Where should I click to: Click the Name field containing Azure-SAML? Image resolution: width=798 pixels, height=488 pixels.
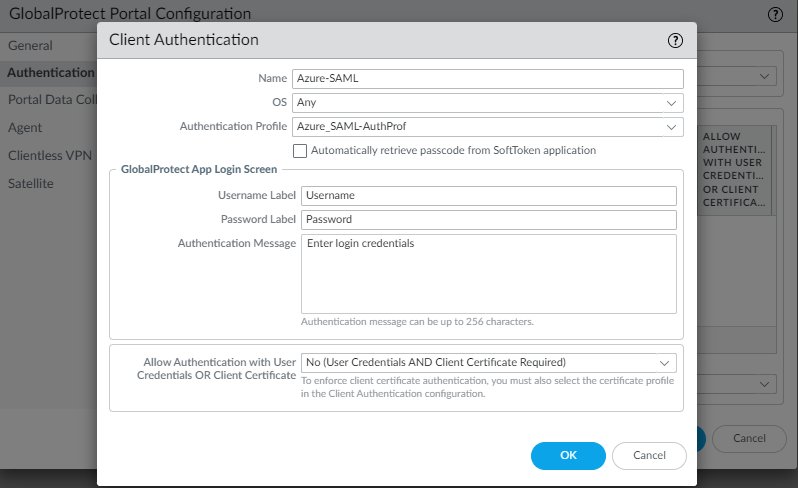tap(487, 78)
